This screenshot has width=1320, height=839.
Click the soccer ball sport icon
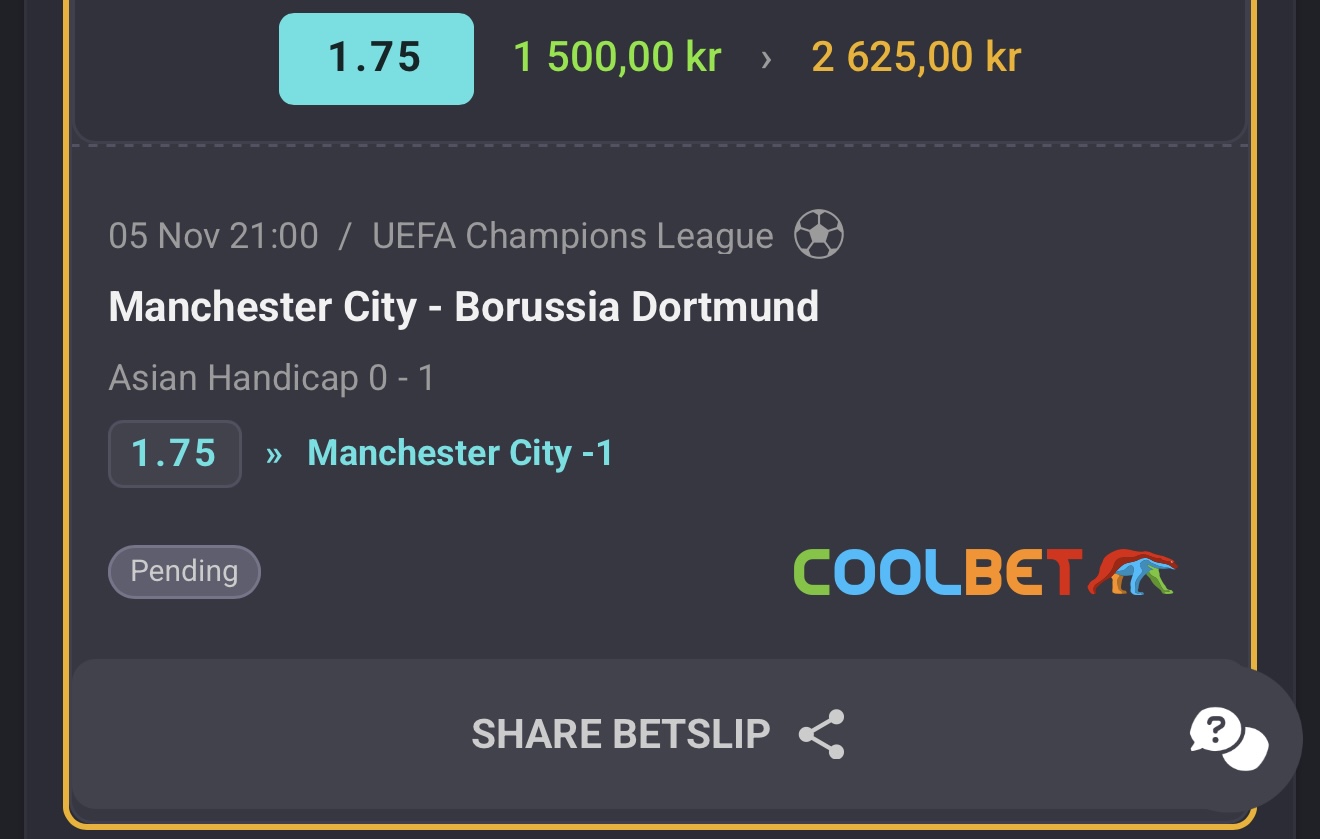[819, 235]
